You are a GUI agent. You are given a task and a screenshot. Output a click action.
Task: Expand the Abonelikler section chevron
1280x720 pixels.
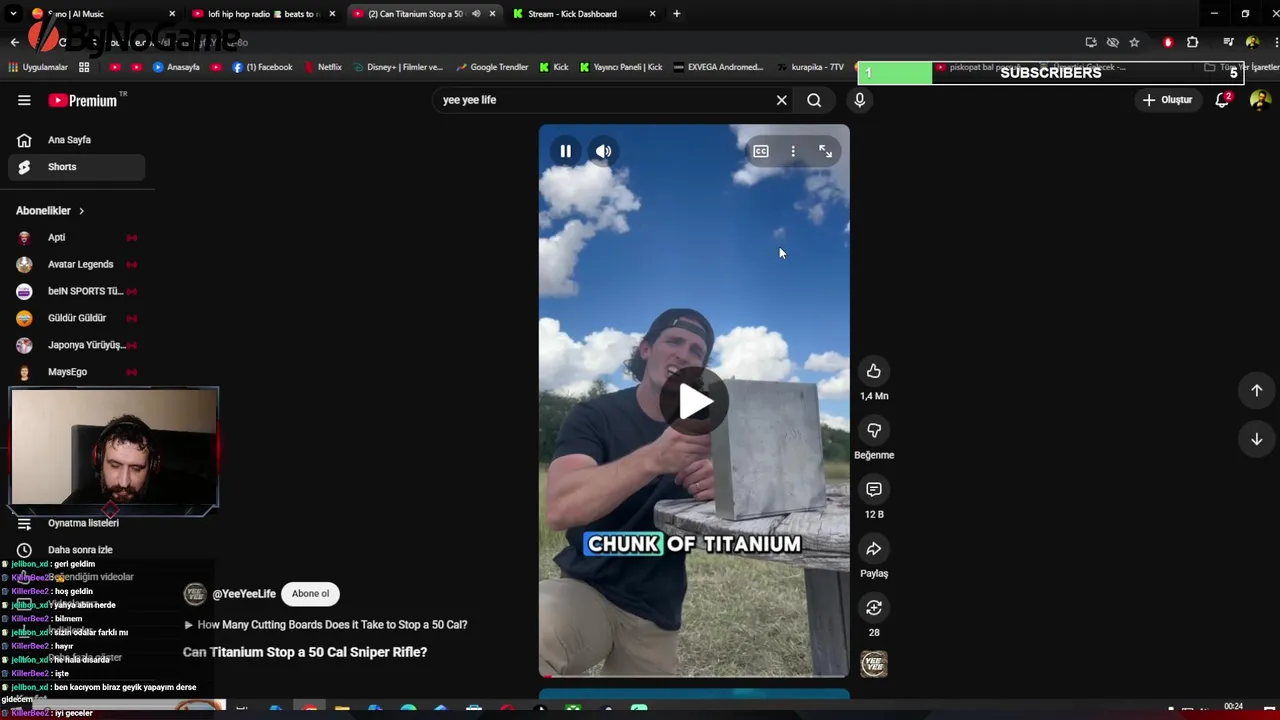pos(81,211)
